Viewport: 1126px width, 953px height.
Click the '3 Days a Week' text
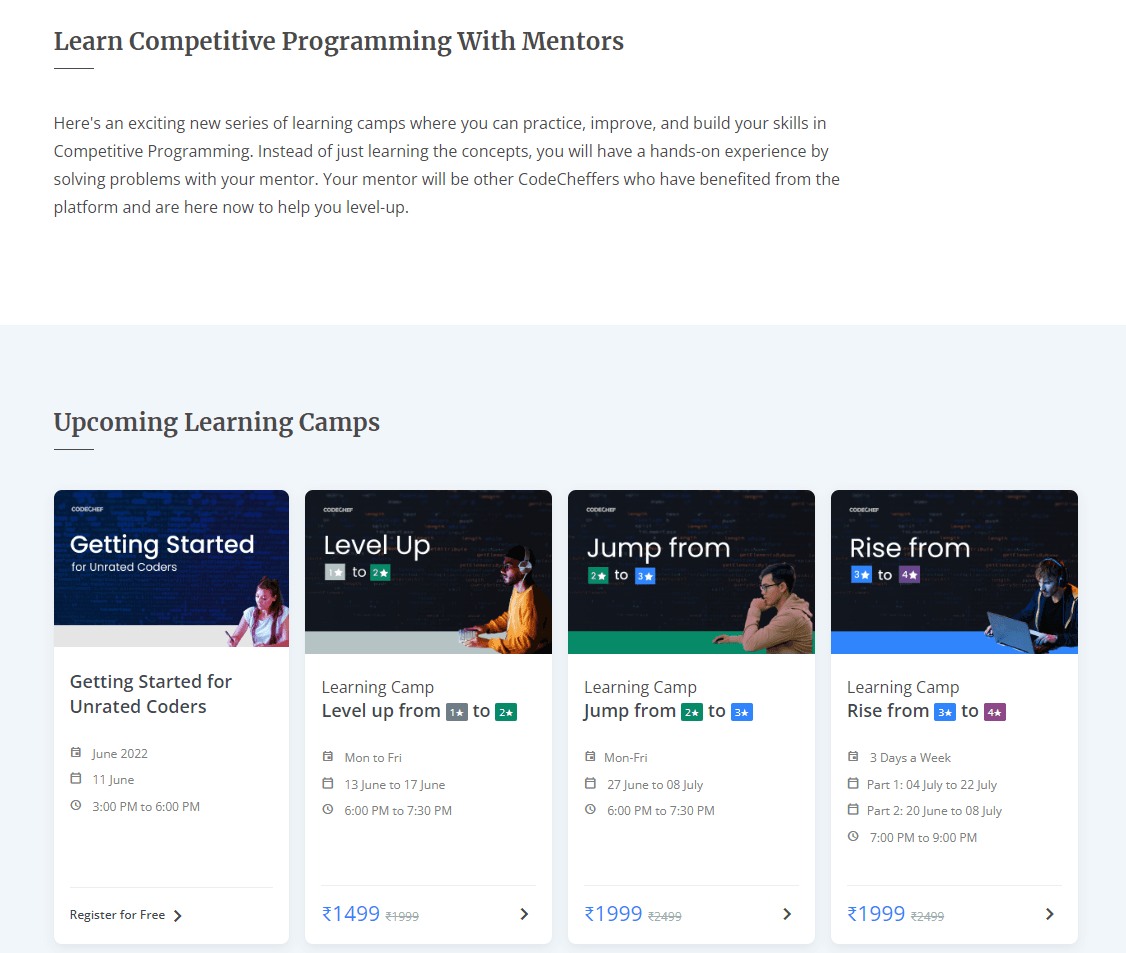[910, 758]
